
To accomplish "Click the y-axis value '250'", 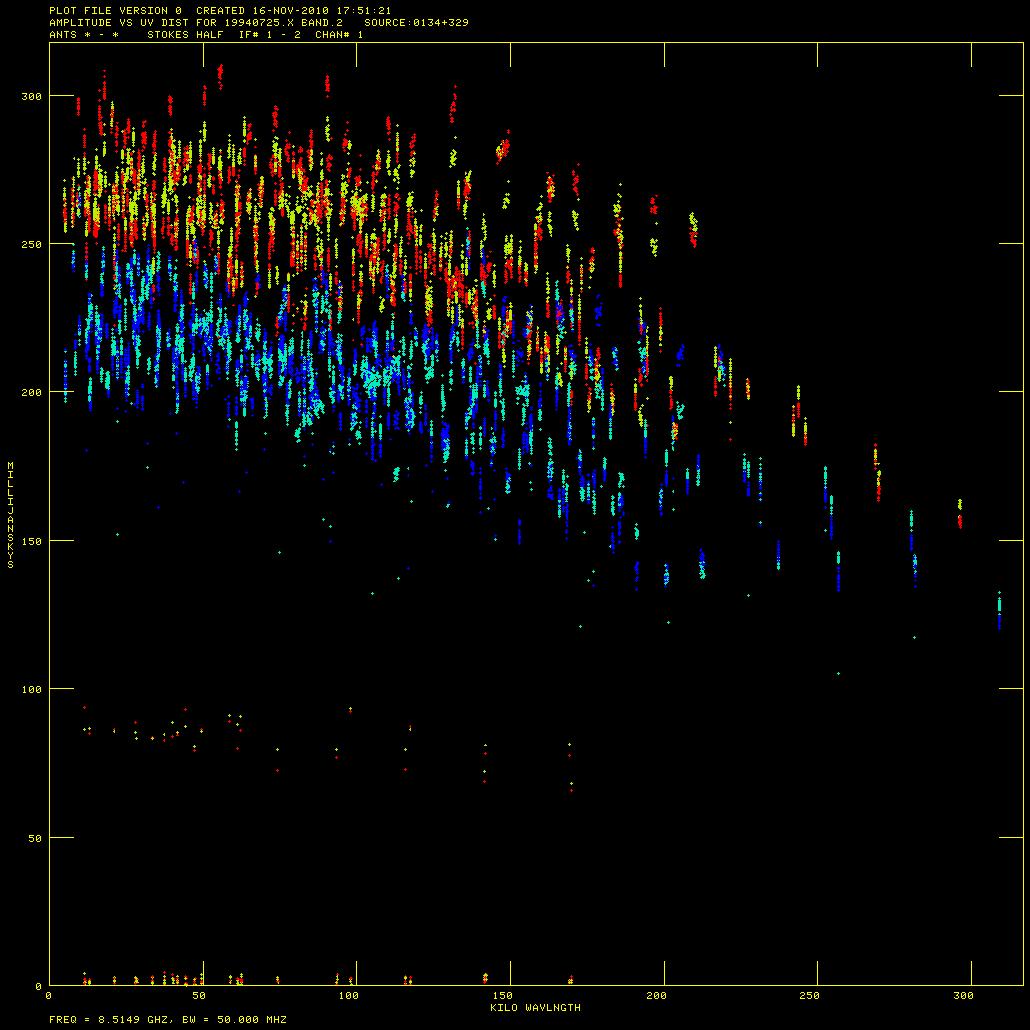I will [31, 244].
